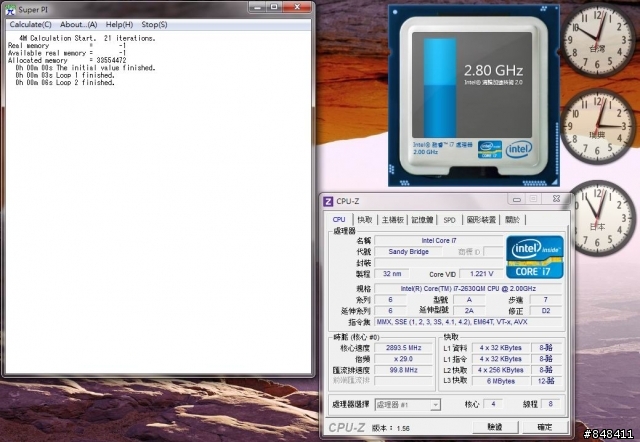Click the 'Allocated memory = 33554472' line
Screen dimensions: 640x442
[x=67, y=60]
